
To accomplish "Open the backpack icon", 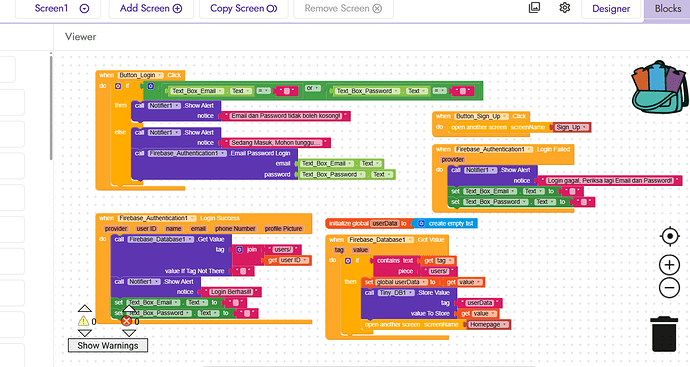I will pos(660,87).
